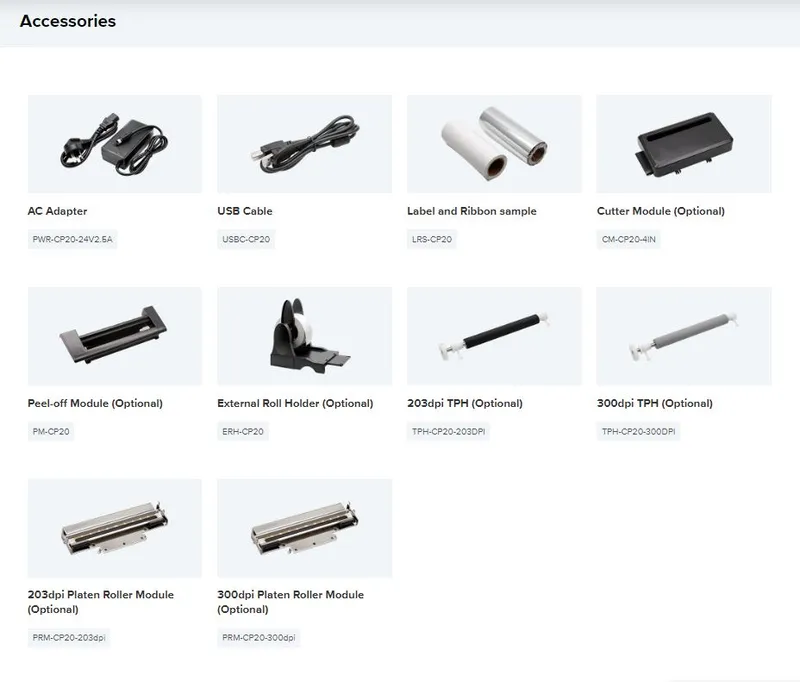This screenshot has width=800, height=682.
Task: View the External Roll Holder picture
Action: (x=305, y=336)
